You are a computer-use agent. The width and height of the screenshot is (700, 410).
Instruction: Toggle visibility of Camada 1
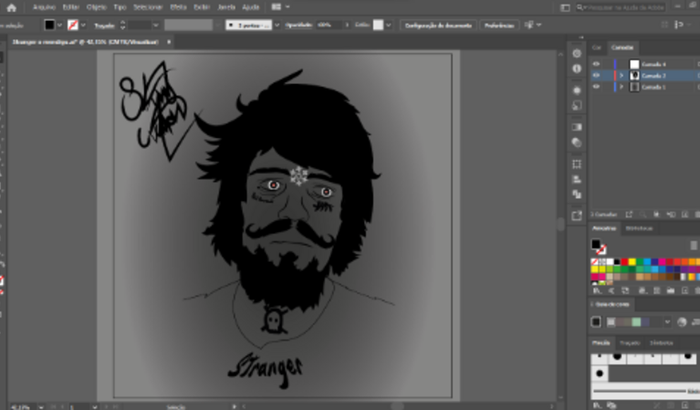pyautogui.click(x=596, y=87)
